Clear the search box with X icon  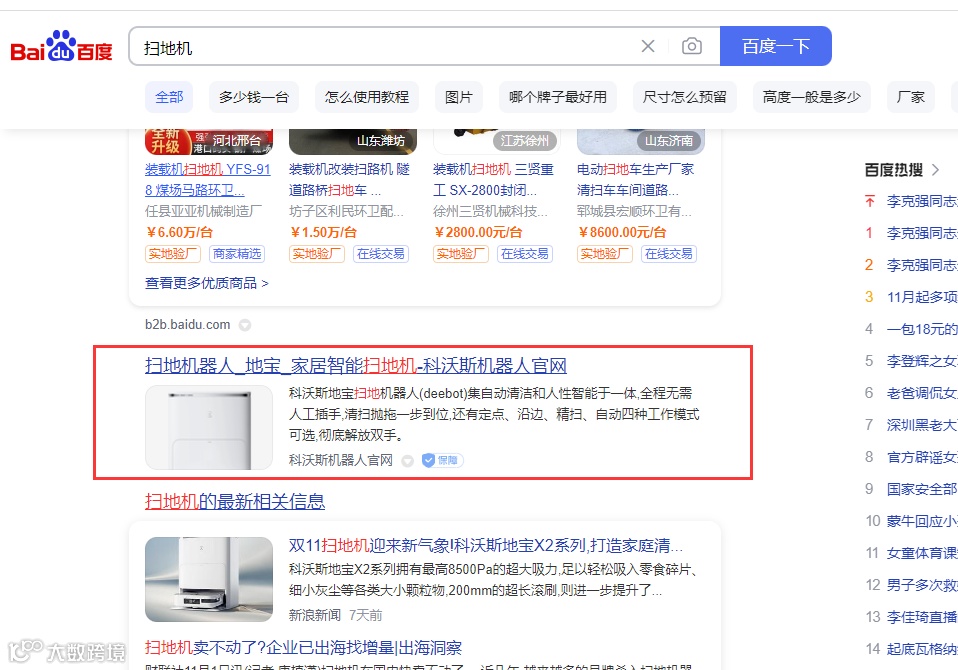point(648,46)
